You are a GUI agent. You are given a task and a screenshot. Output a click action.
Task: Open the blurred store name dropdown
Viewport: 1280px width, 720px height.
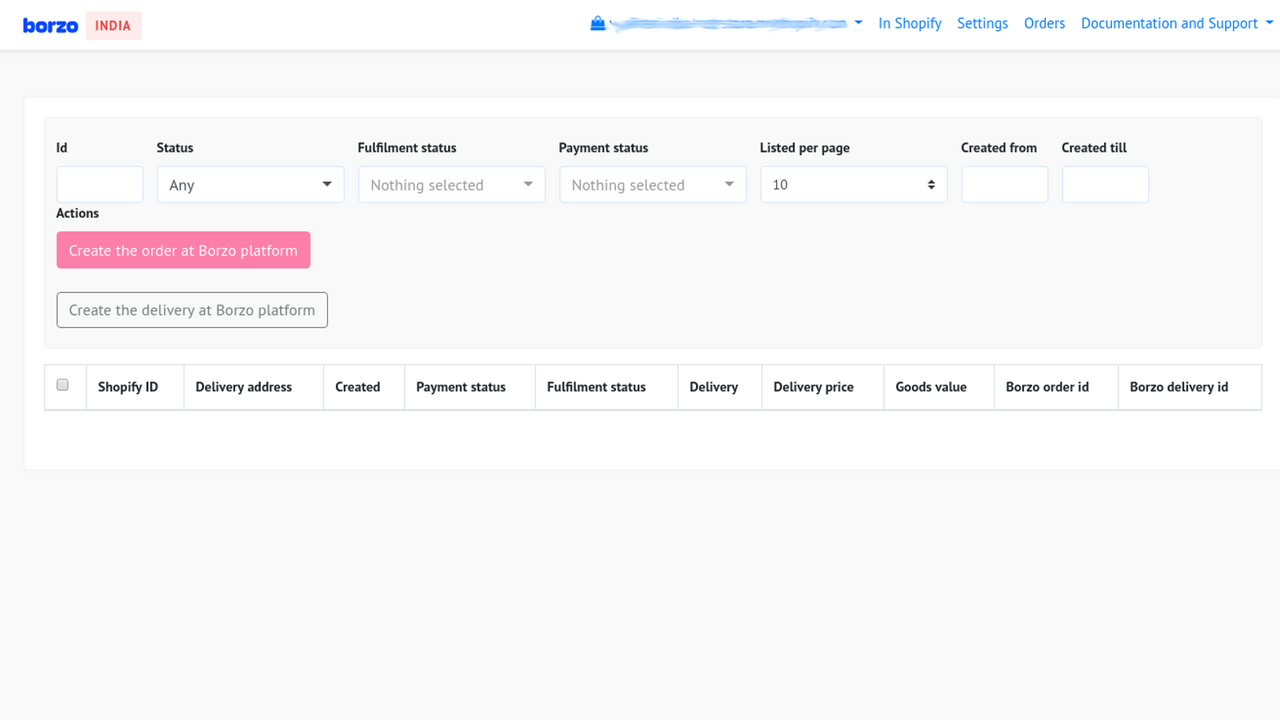(727, 23)
